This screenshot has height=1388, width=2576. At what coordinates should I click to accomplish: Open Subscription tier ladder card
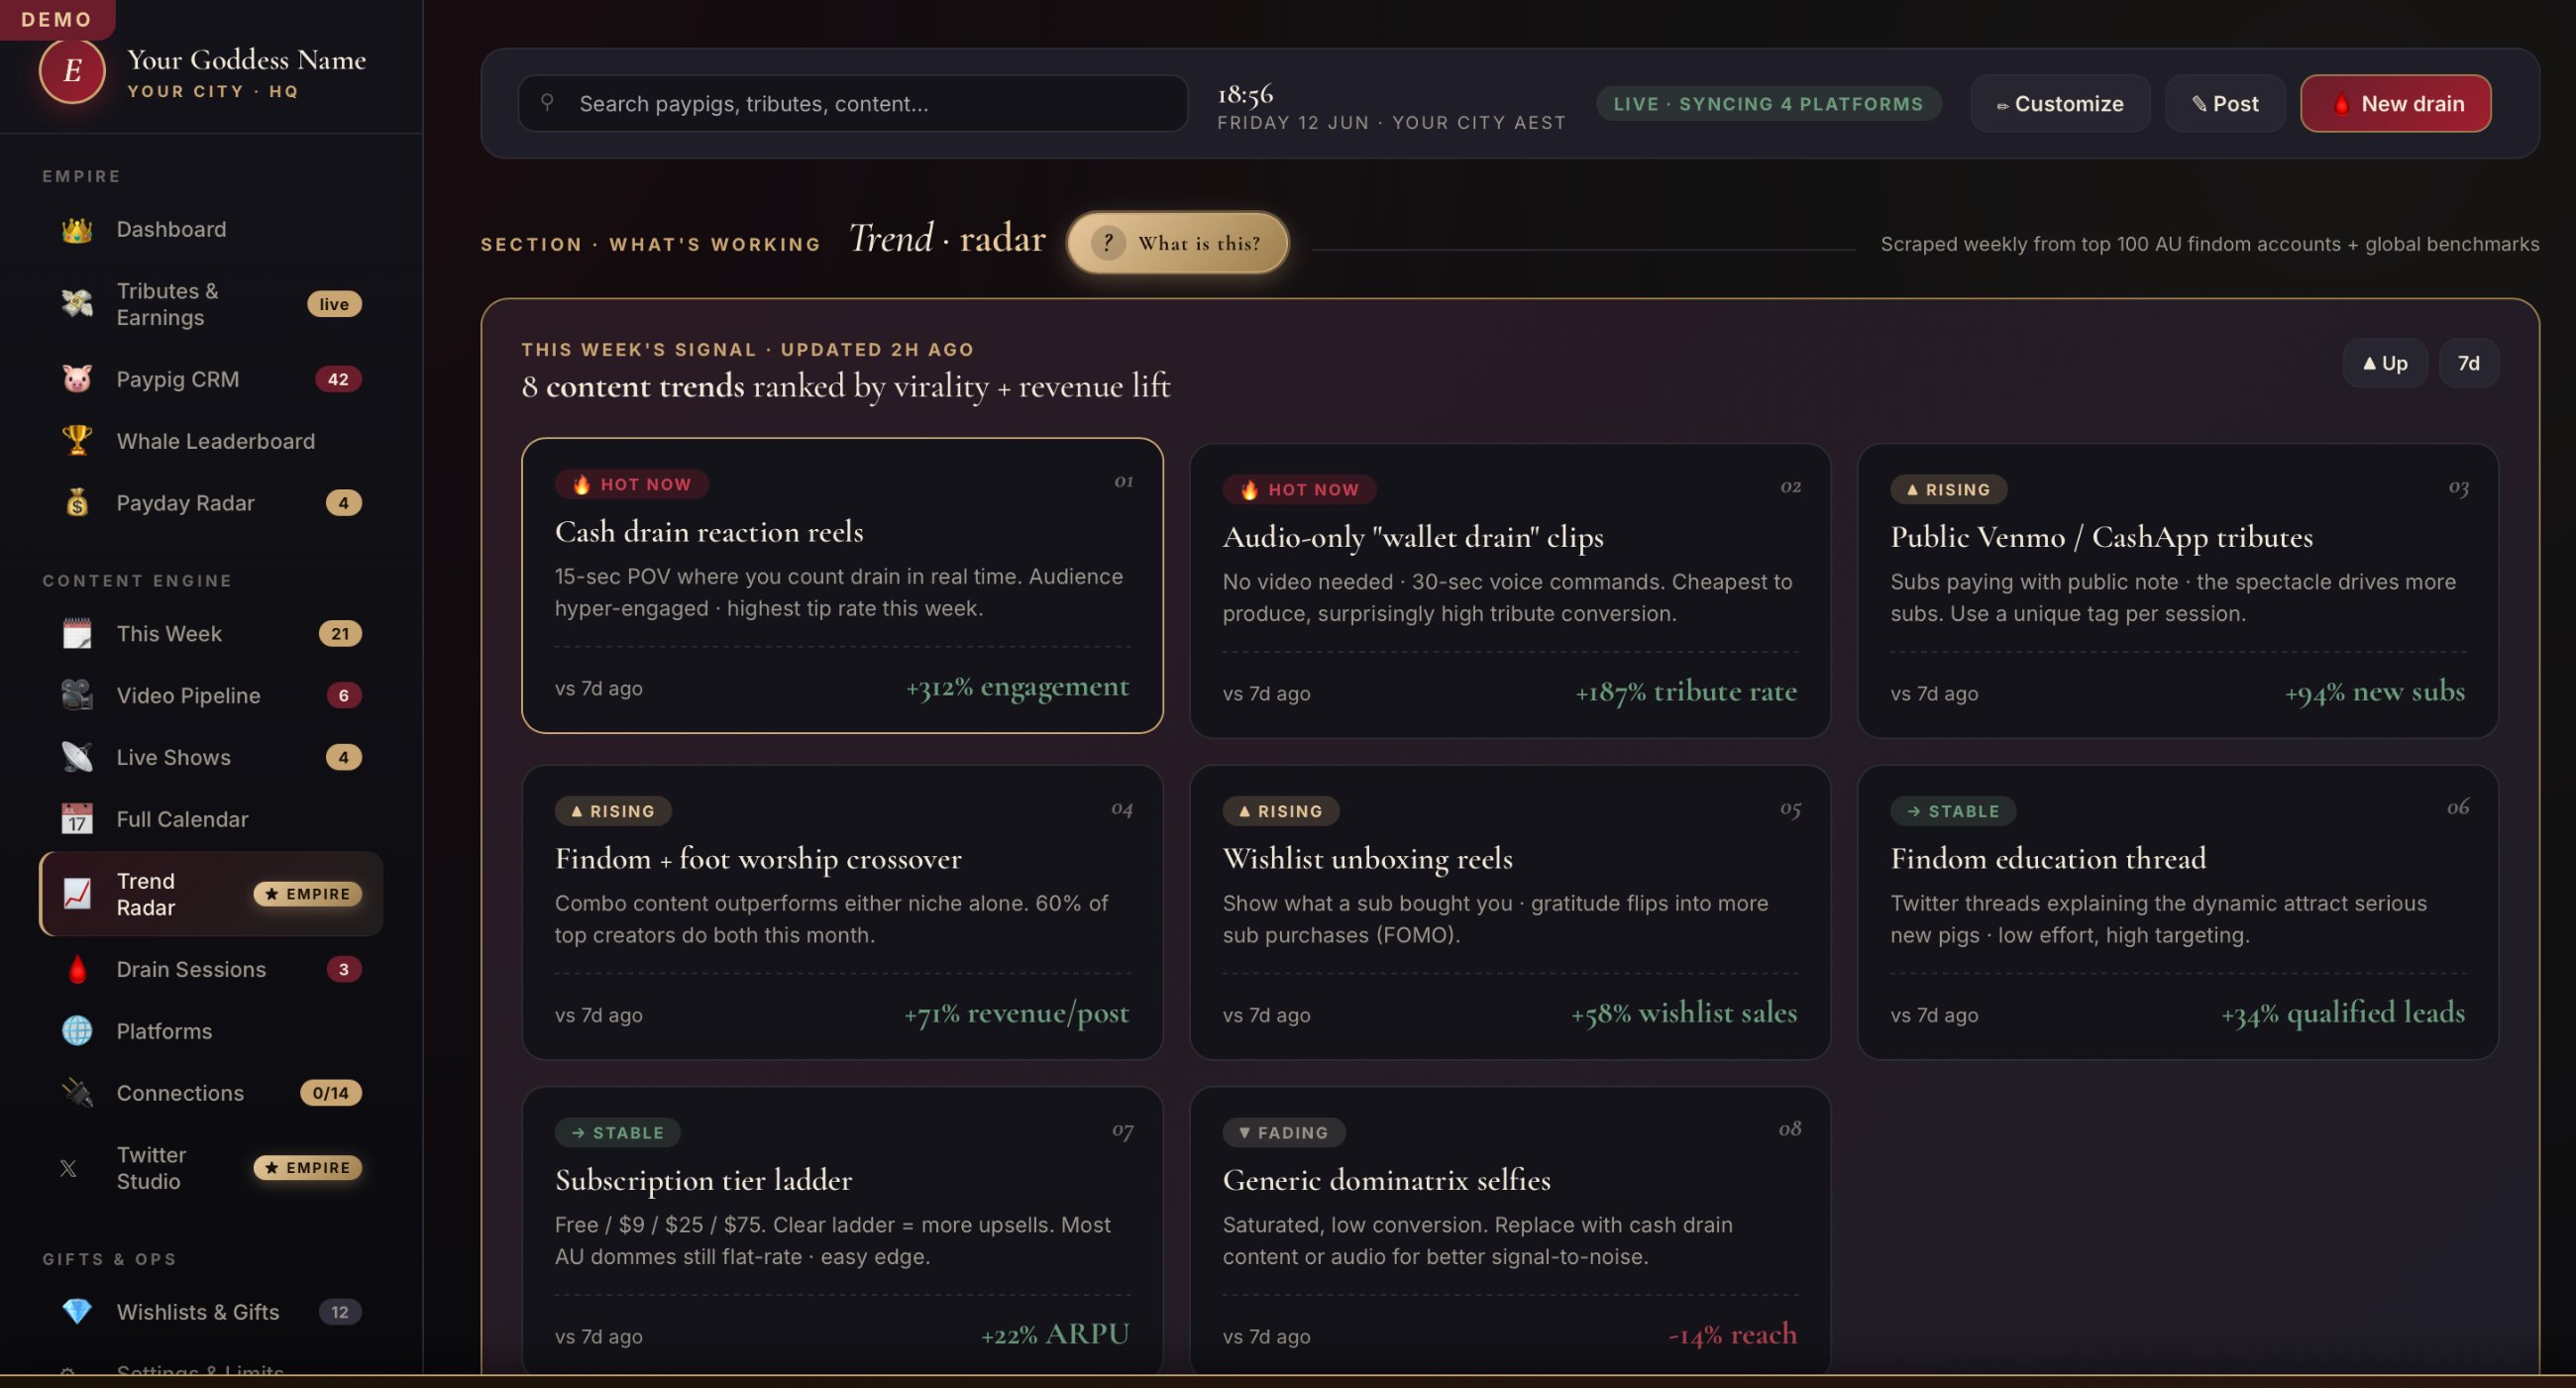(x=842, y=1232)
